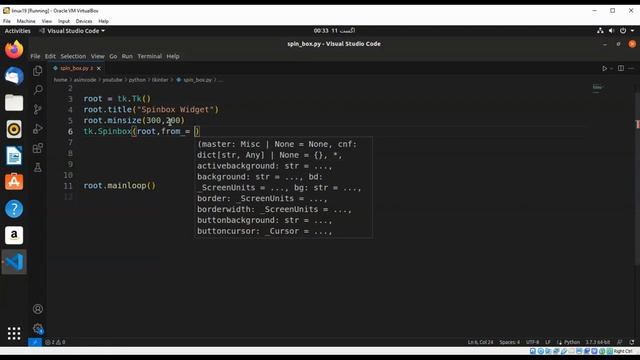640x360 pixels.
Task: Open the Accounts menu icon
Action: 38,309
